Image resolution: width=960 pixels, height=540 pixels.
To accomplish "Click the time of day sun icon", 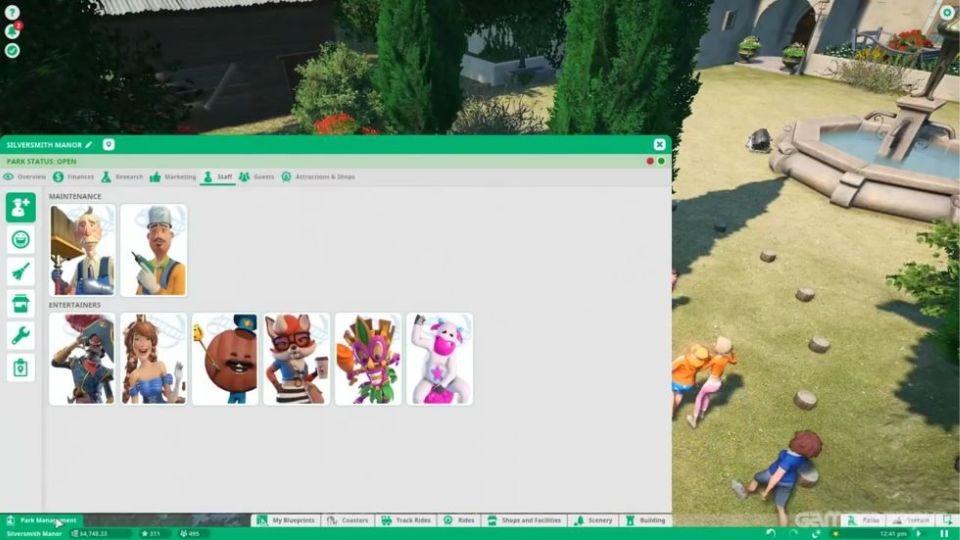I will pyautogui.click(x=835, y=534).
